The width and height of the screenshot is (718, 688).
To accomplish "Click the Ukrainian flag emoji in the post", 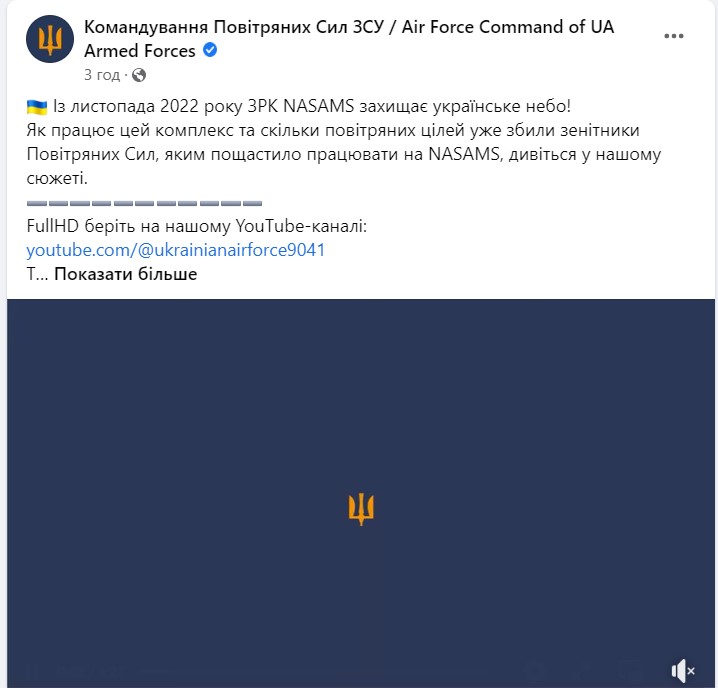I will (x=37, y=107).
